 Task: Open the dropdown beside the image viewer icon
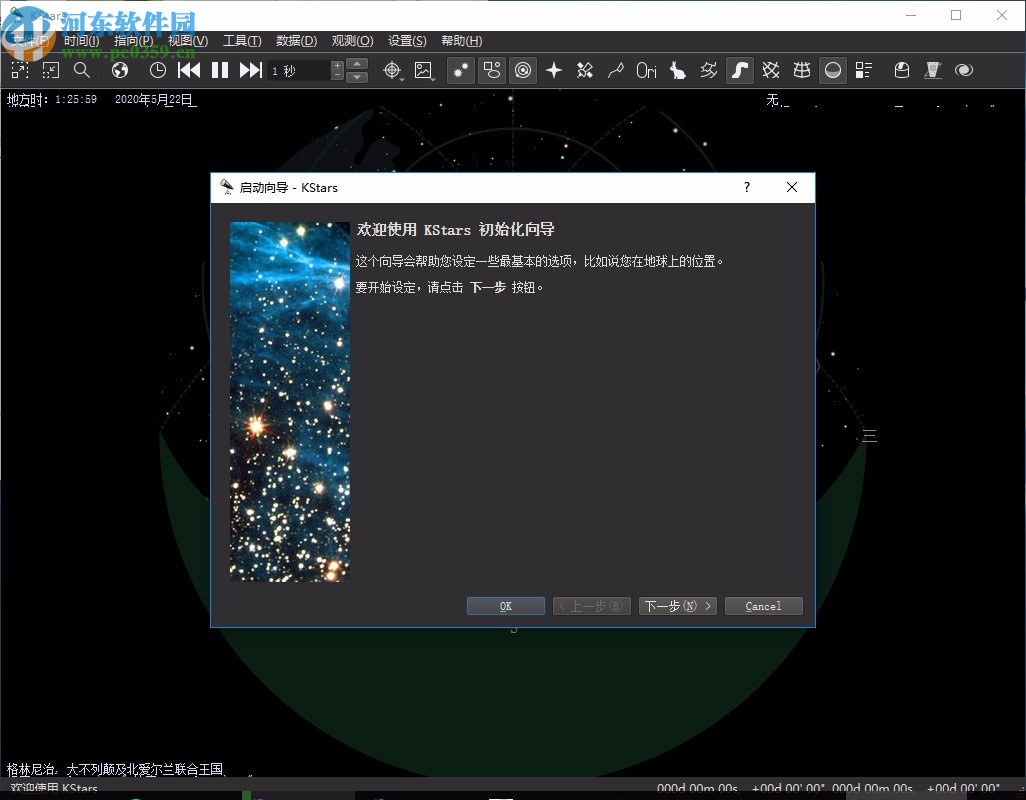click(432, 79)
